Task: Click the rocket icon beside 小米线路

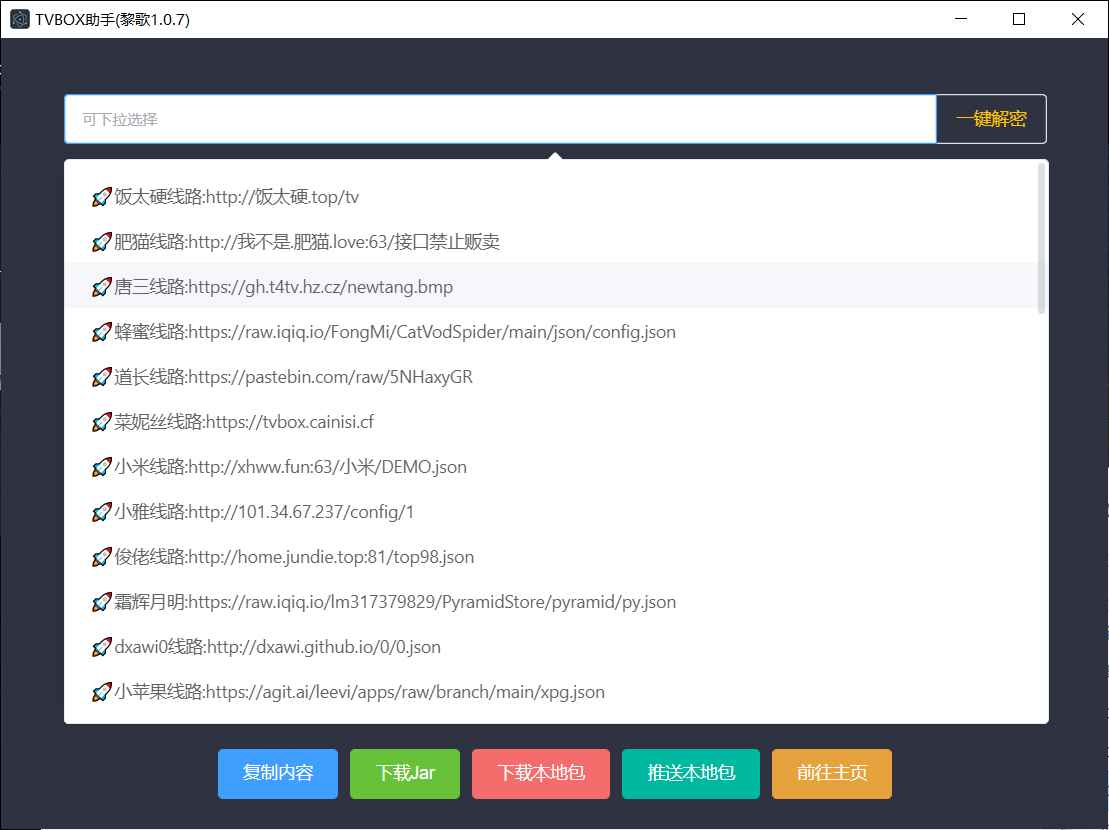Action: 101,466
